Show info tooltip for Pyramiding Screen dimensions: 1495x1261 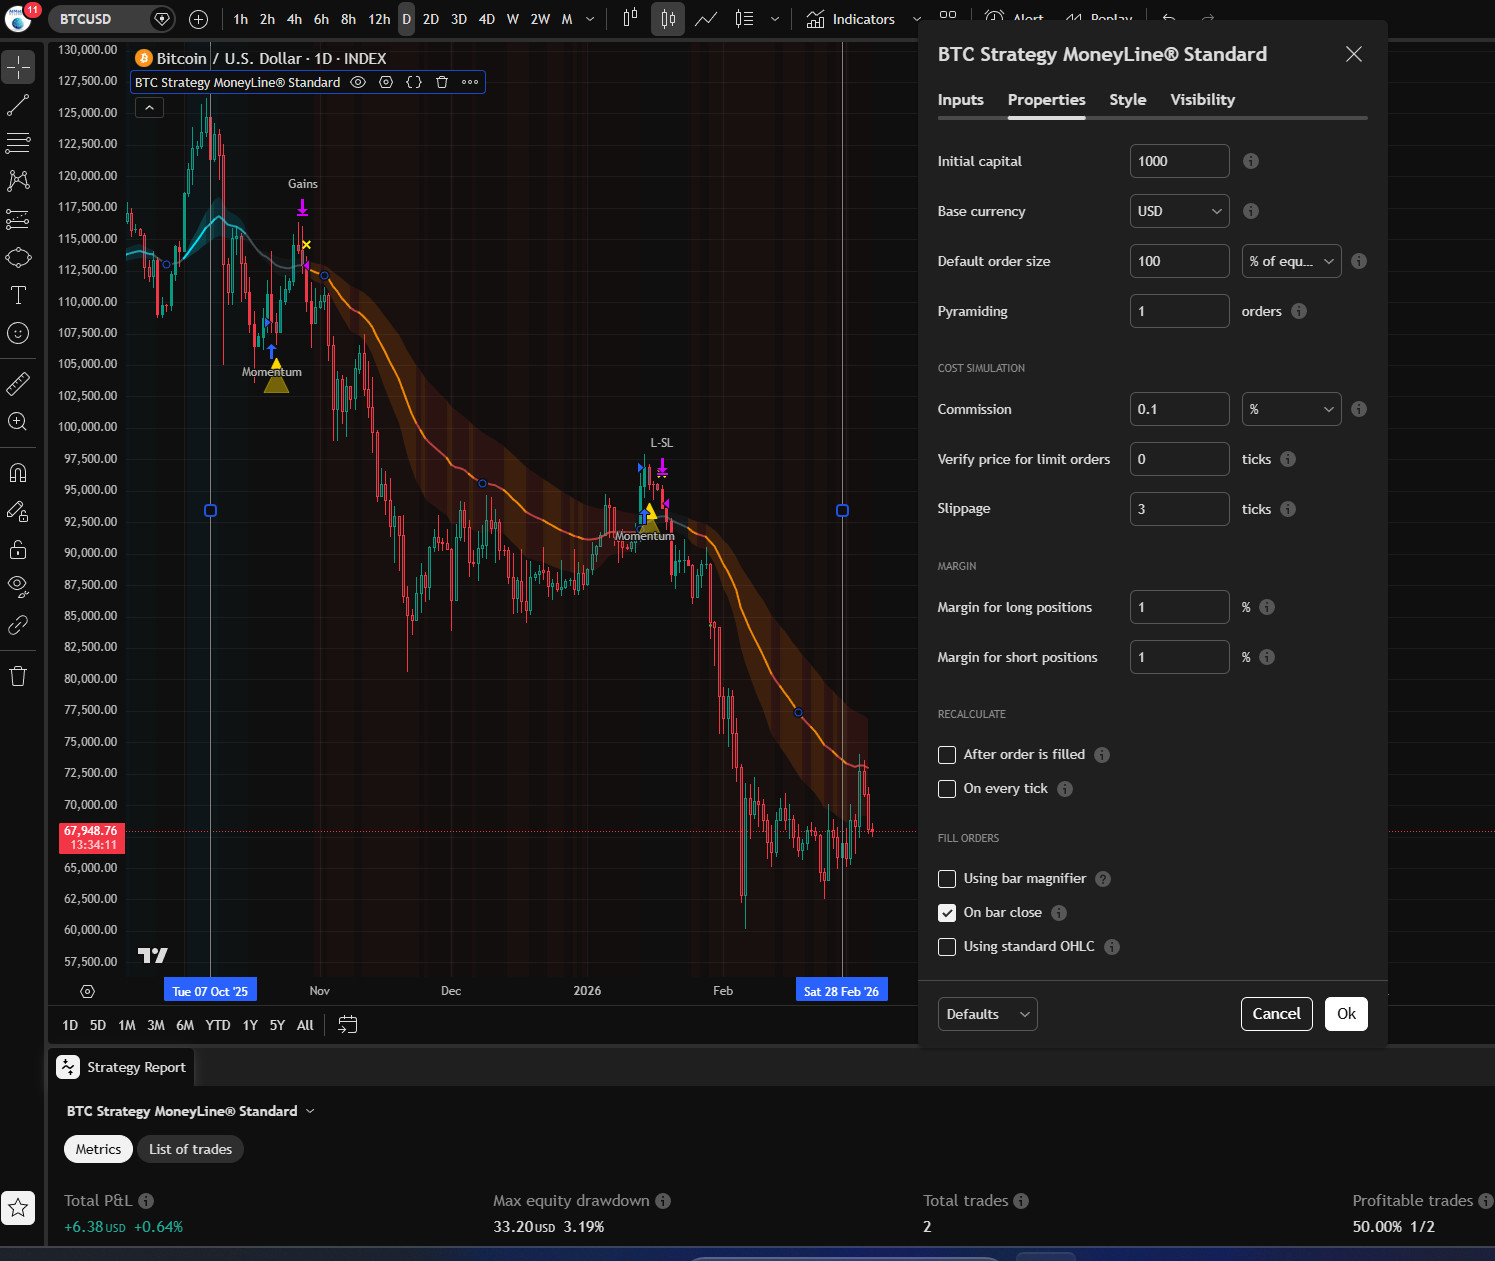pos(1299,311)
